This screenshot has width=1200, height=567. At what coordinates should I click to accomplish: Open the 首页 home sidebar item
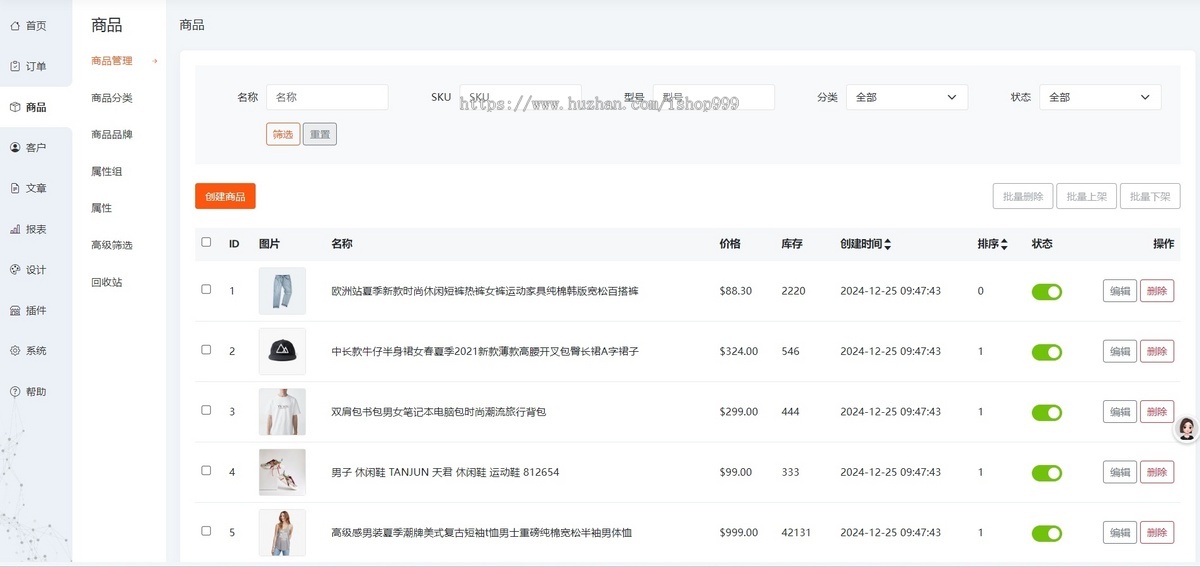pos(29,25)
